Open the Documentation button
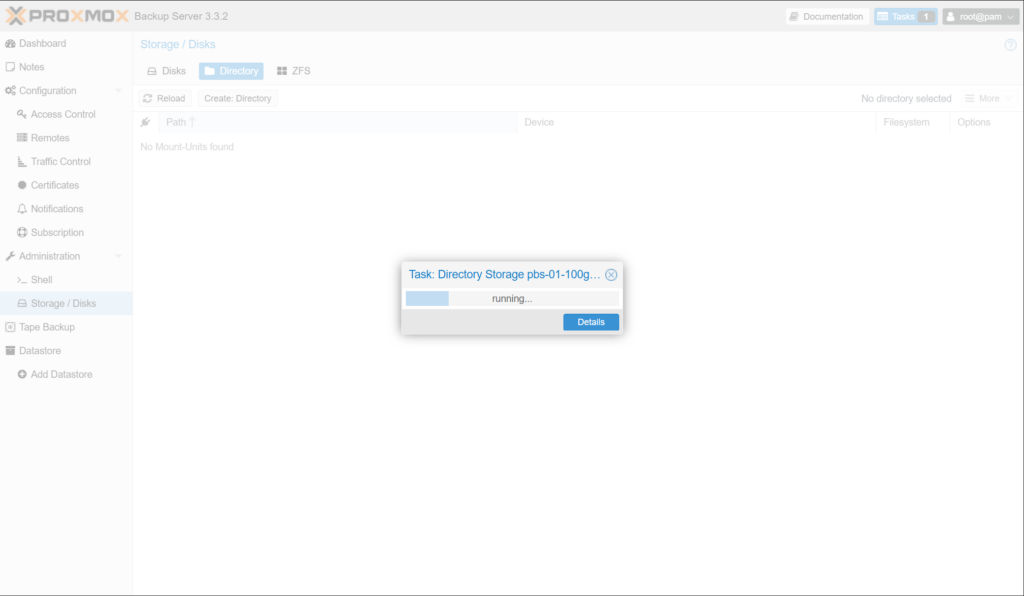 pos(826,16)
